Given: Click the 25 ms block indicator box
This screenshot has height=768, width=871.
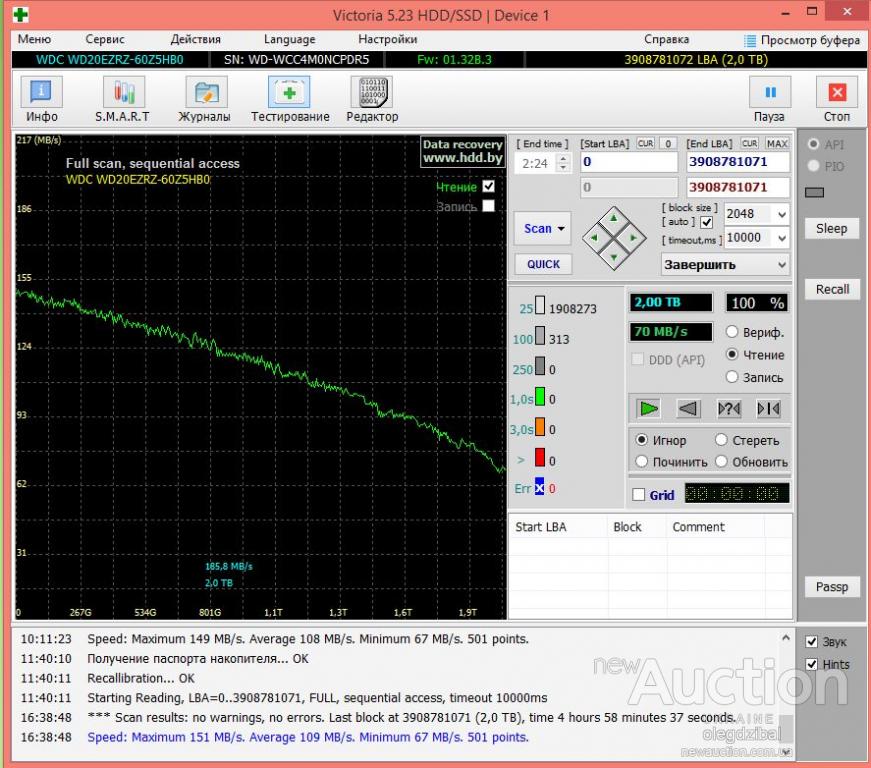Looking at the screenshot, I should [x=540, y=306].
